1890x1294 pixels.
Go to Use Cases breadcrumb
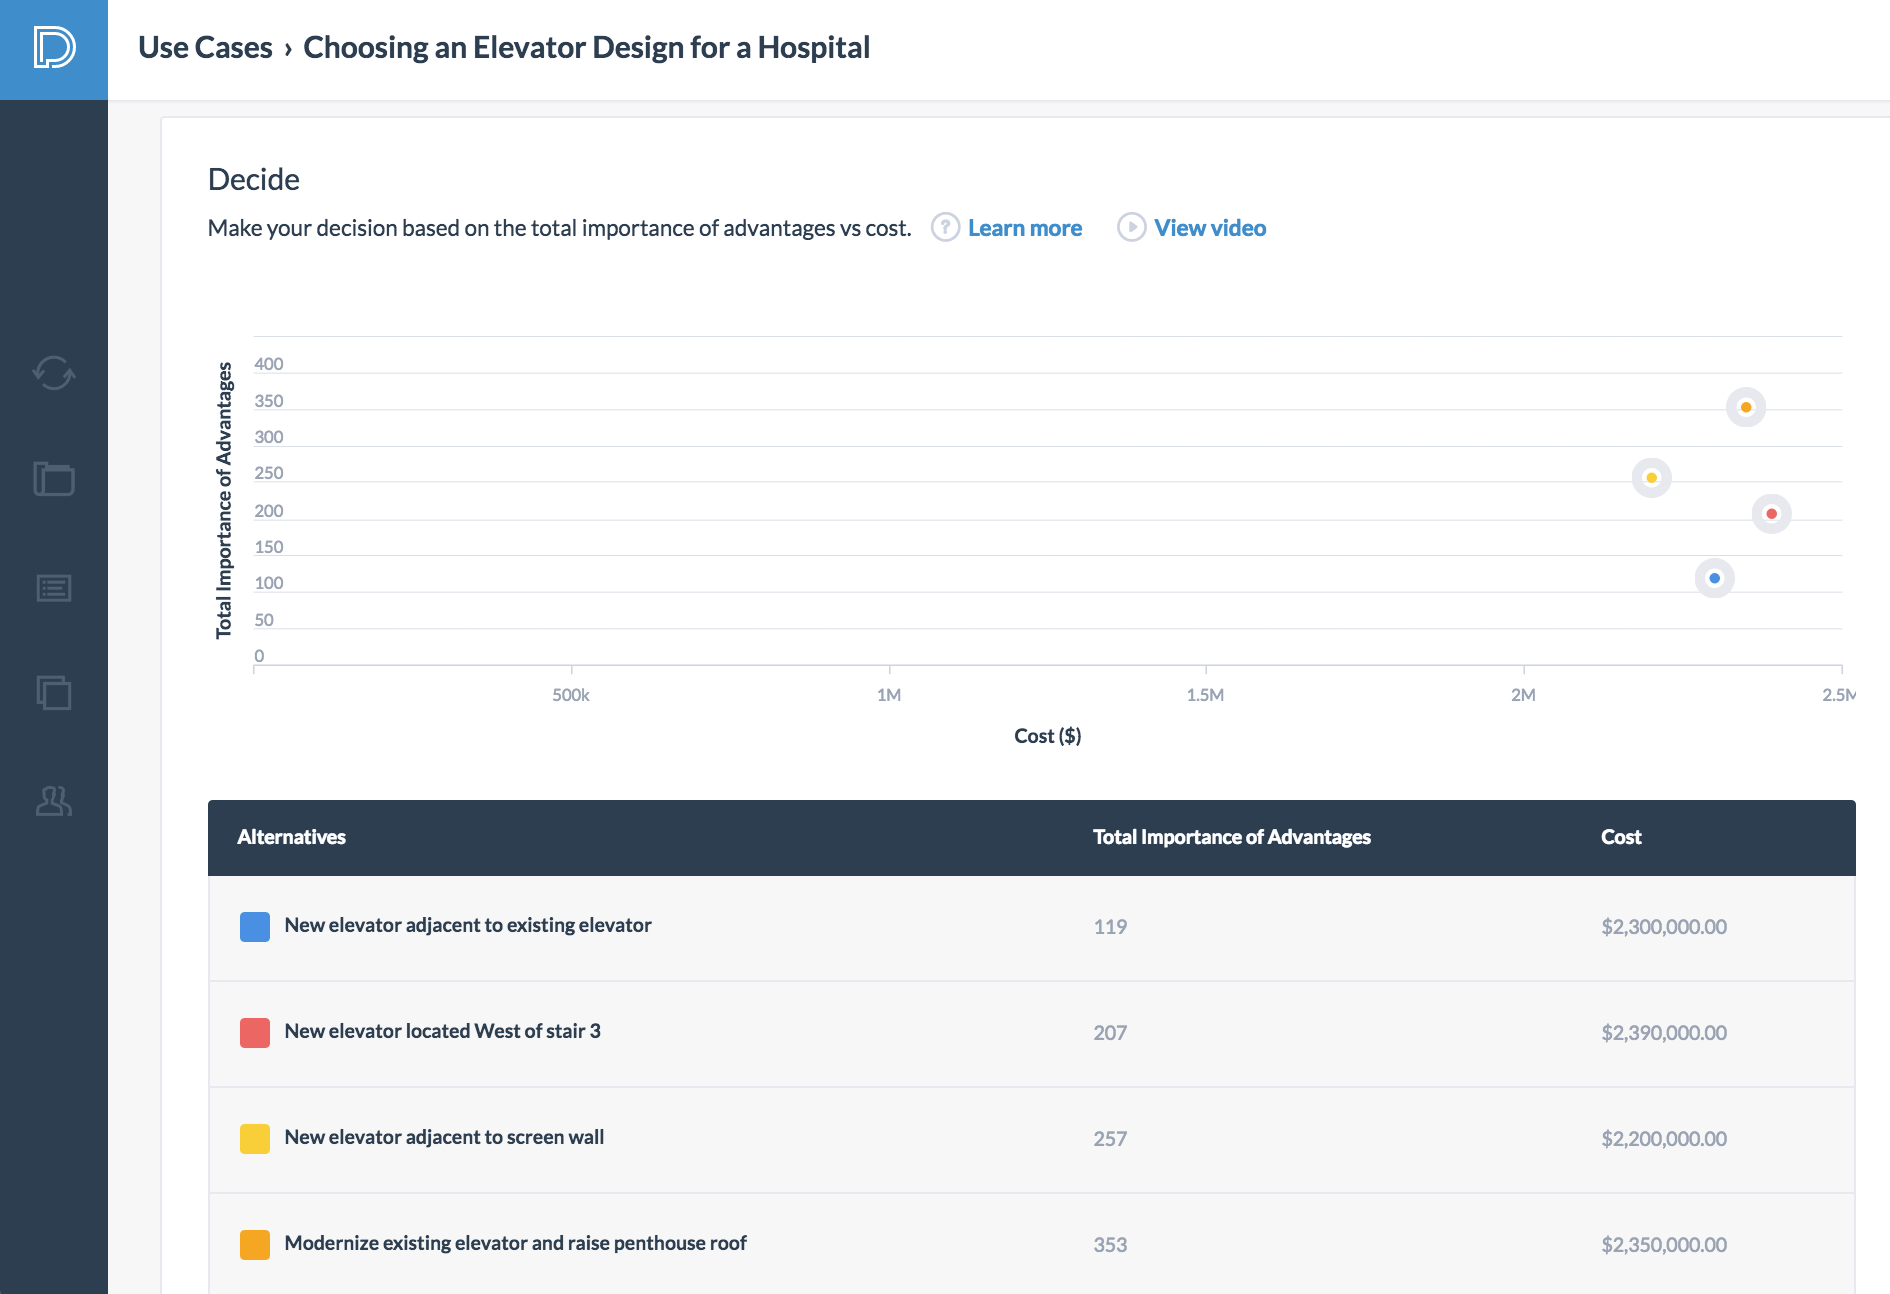[x=205, y=47]
